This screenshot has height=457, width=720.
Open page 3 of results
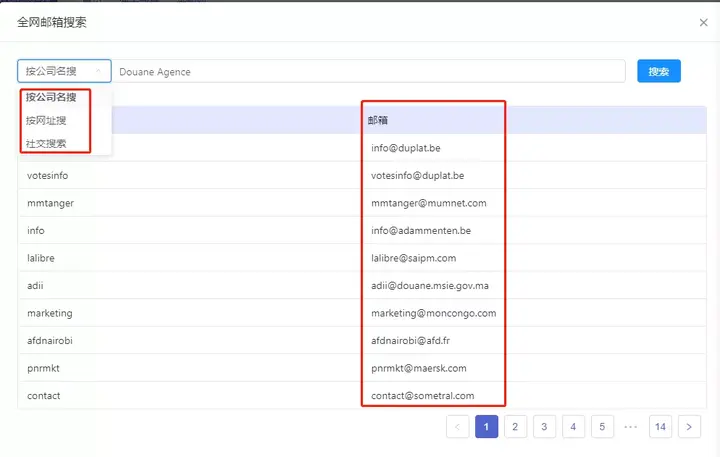click(x=544, y=427)
